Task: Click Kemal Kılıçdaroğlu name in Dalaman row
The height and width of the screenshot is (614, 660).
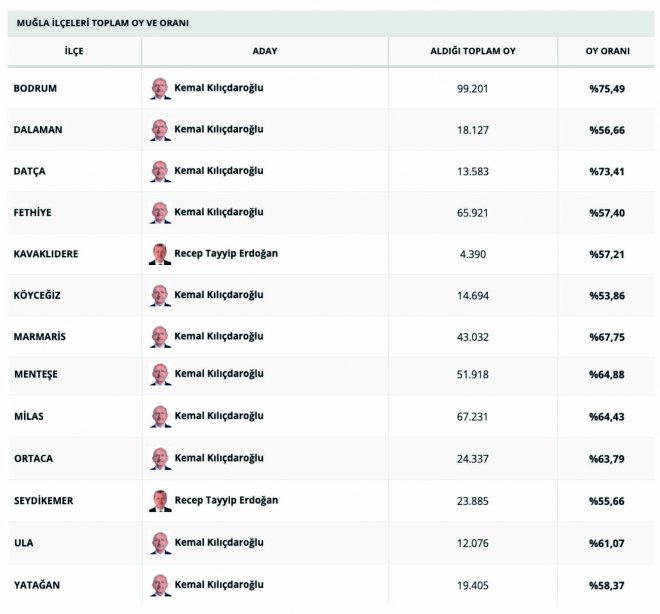Action: point(219,129)
